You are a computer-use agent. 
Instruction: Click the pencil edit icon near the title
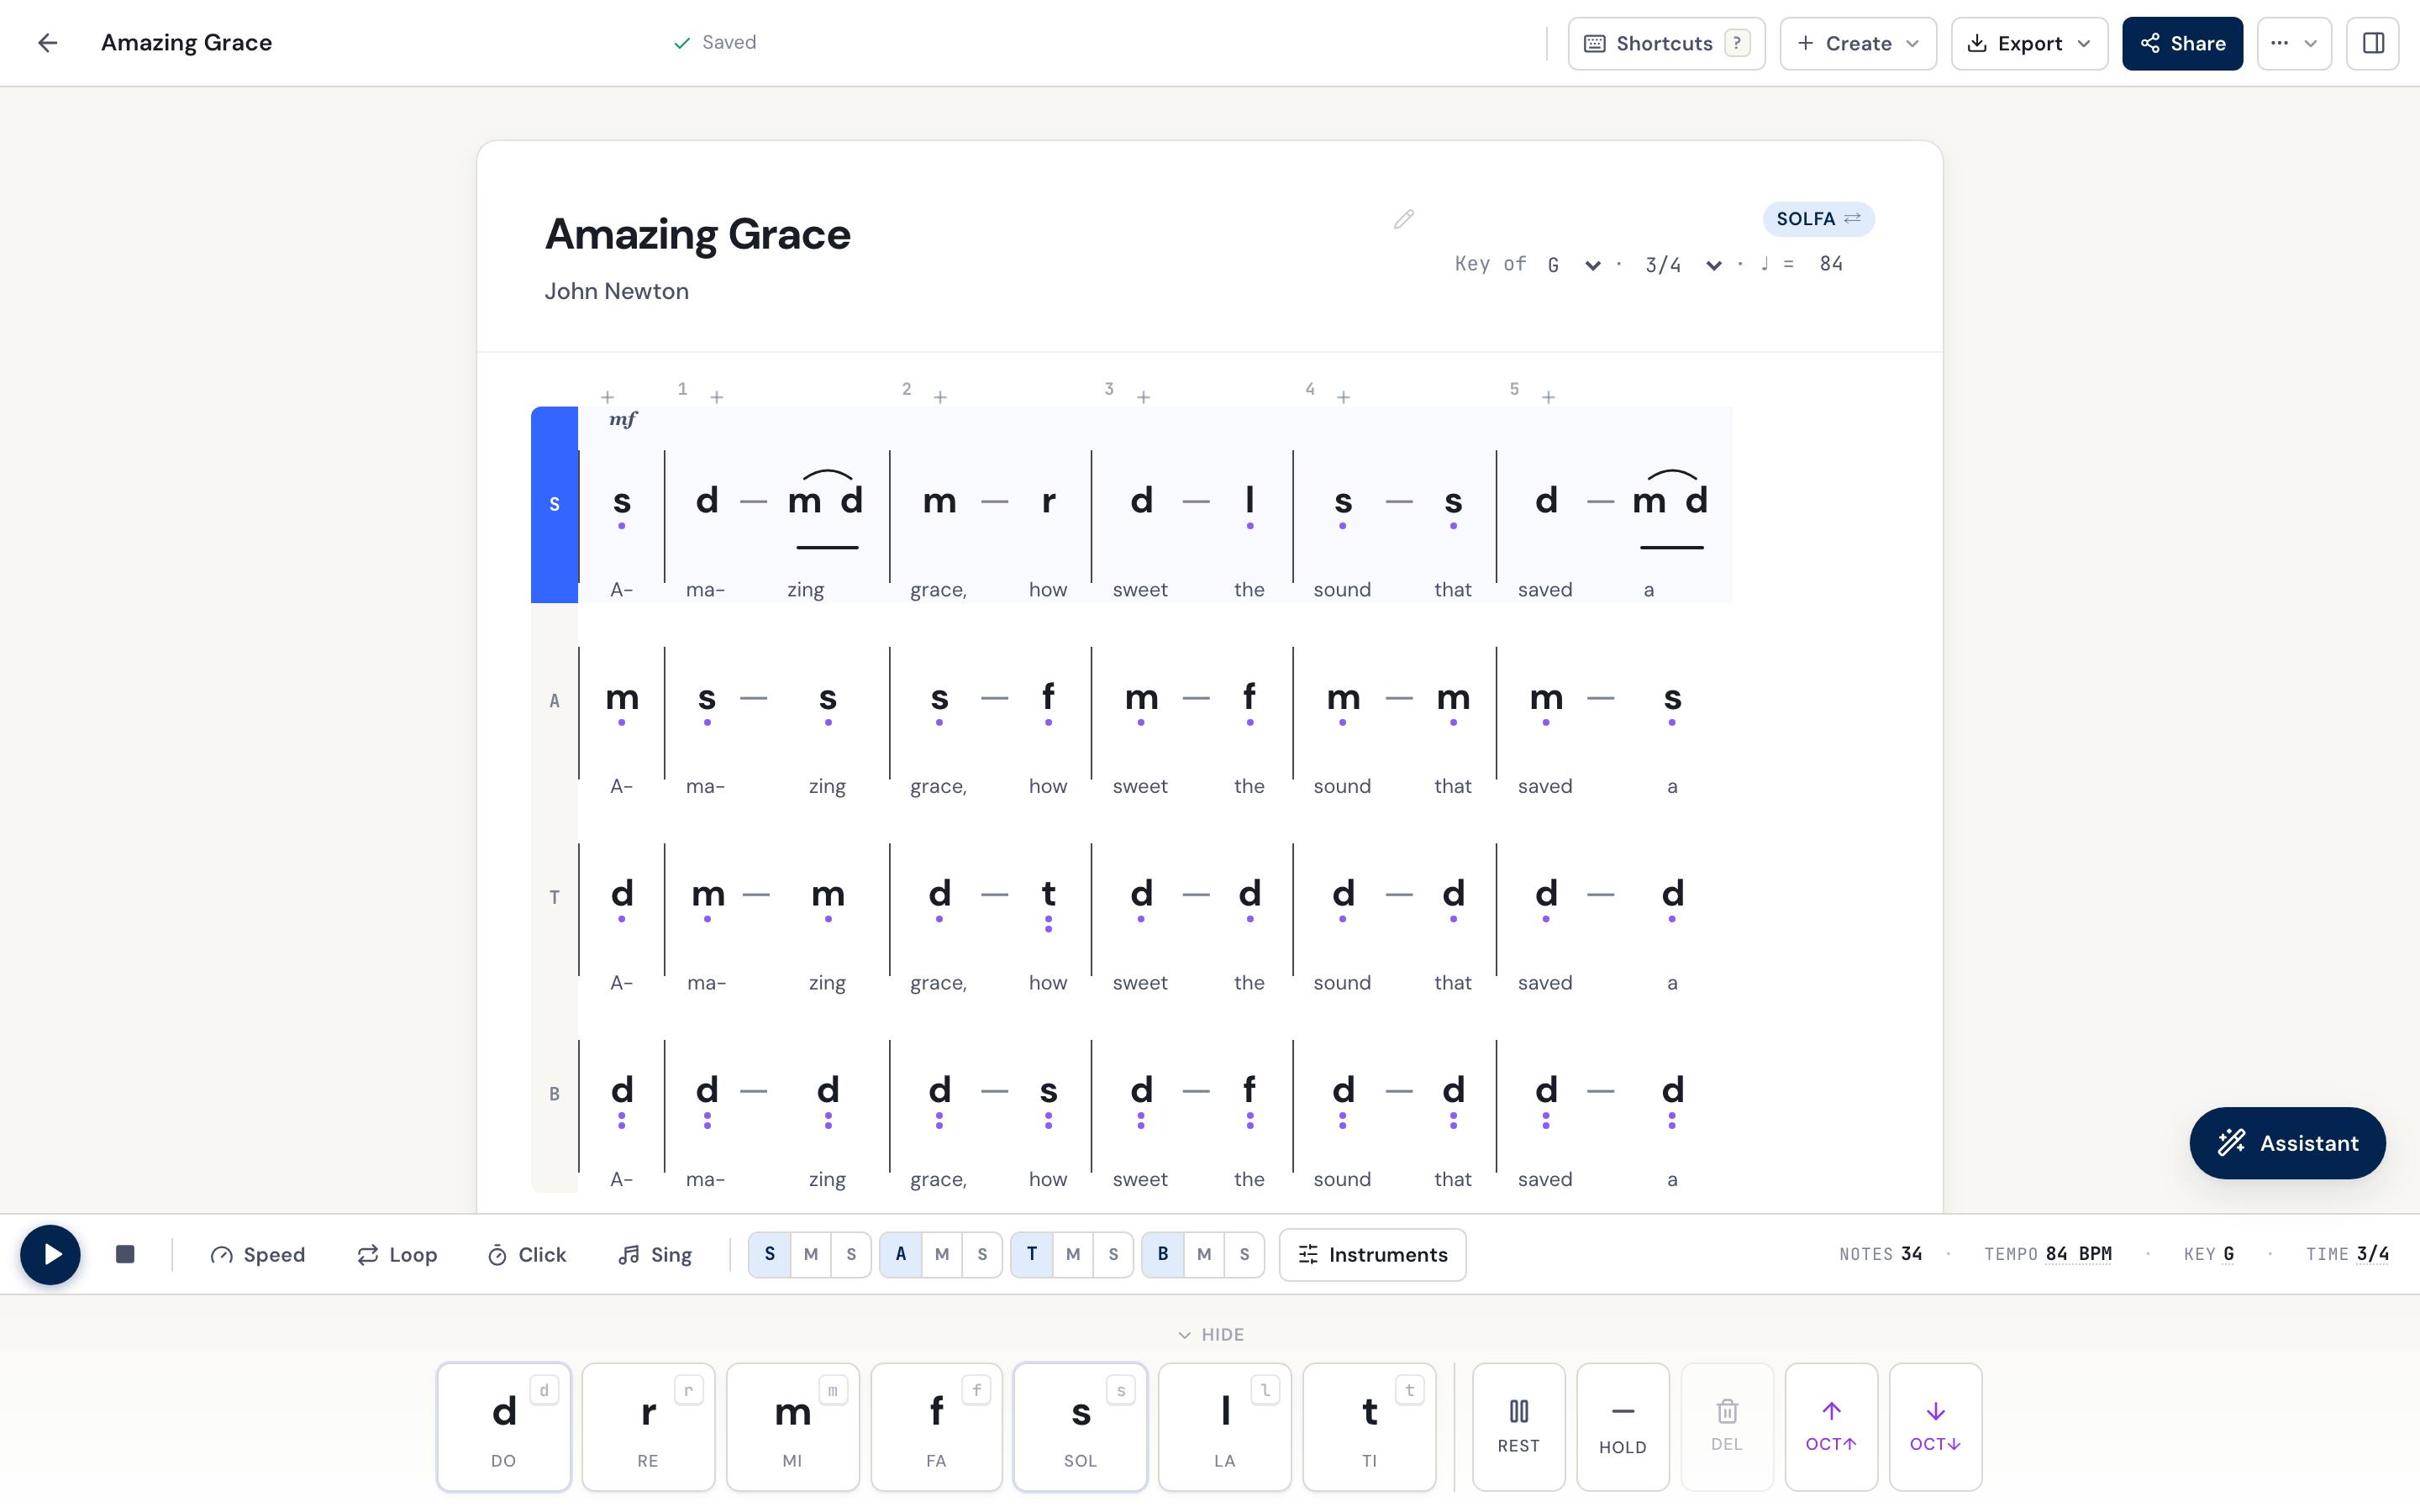pyautogui.click(x=1403, y=219)
